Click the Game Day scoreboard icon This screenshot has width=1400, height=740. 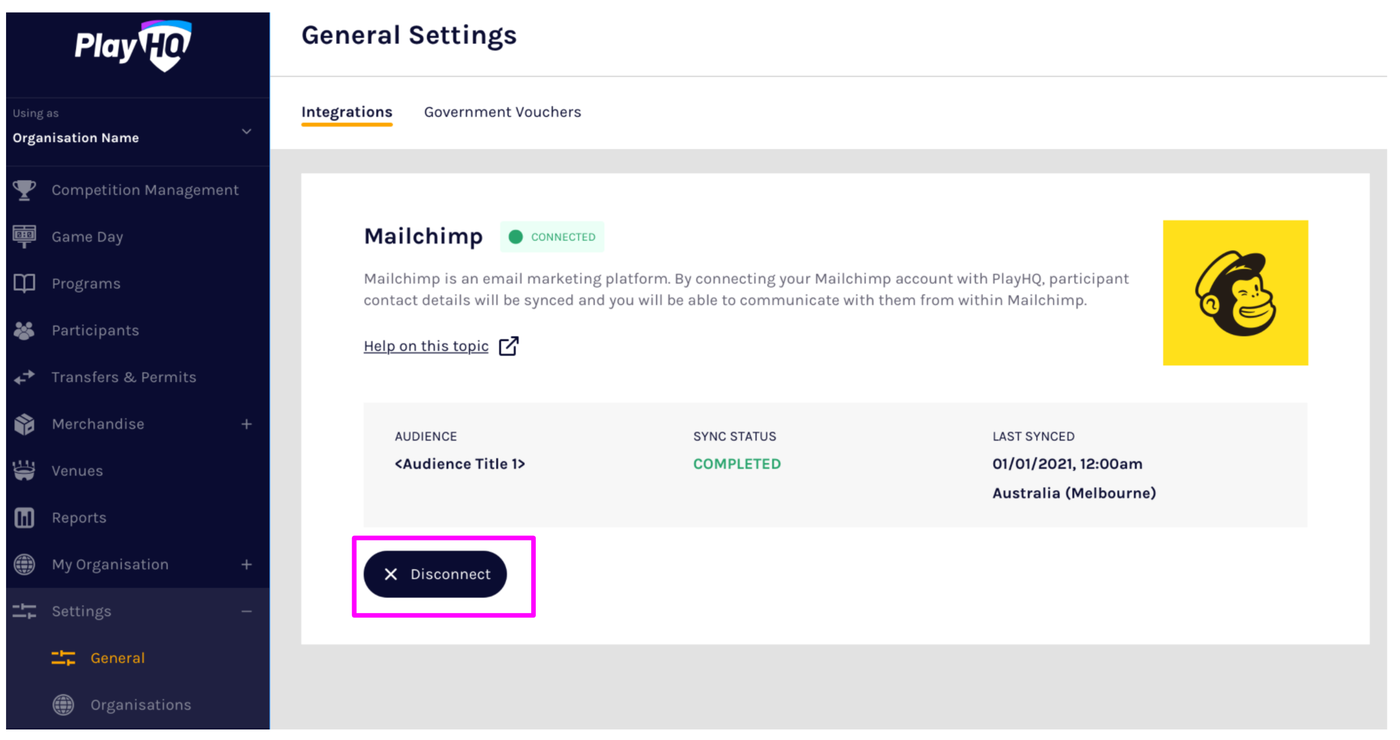pyautogui.click(x=25, y=237)
